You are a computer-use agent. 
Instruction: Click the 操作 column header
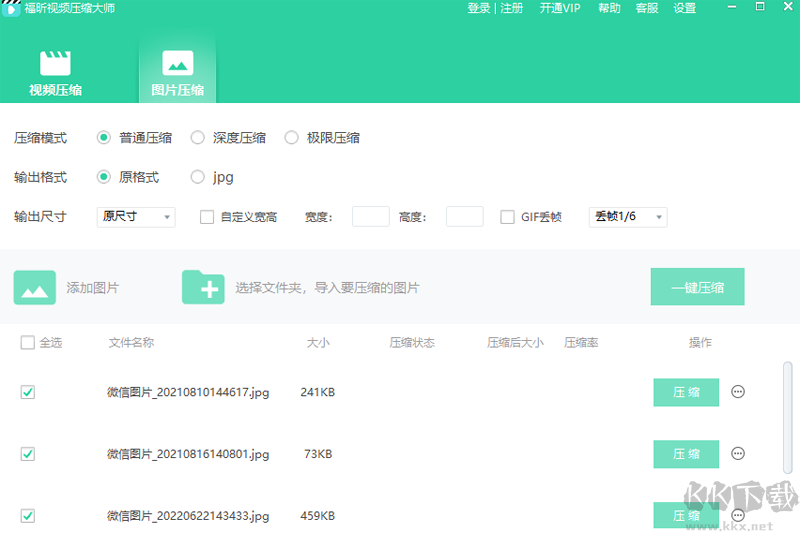tap(700, 342)
